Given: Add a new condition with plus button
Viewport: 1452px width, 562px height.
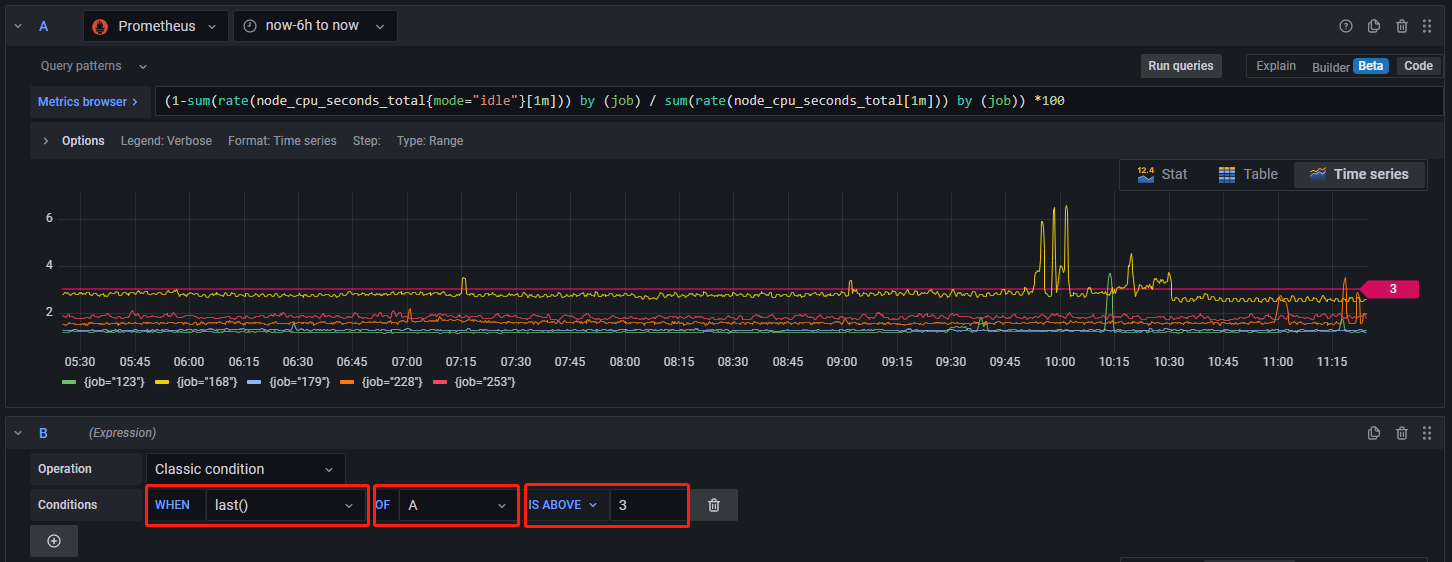Looking at the screenshot, I should pyautogui.click(x=54, y=541).
